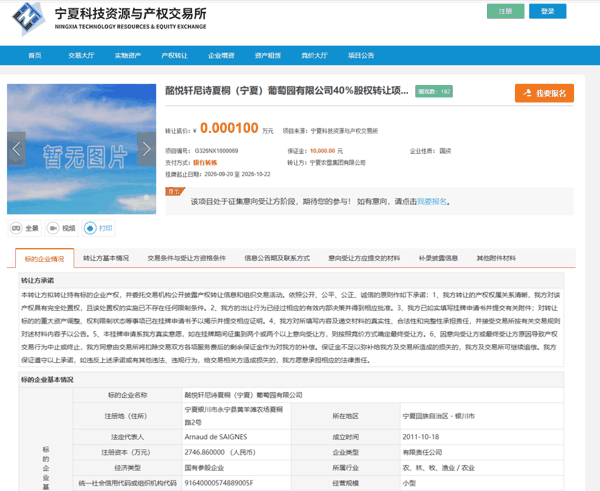The height and width of the screenshot is (491, 600).
Task: Open 交易大厅 in the navigation bar
Action: pos(81,55)
